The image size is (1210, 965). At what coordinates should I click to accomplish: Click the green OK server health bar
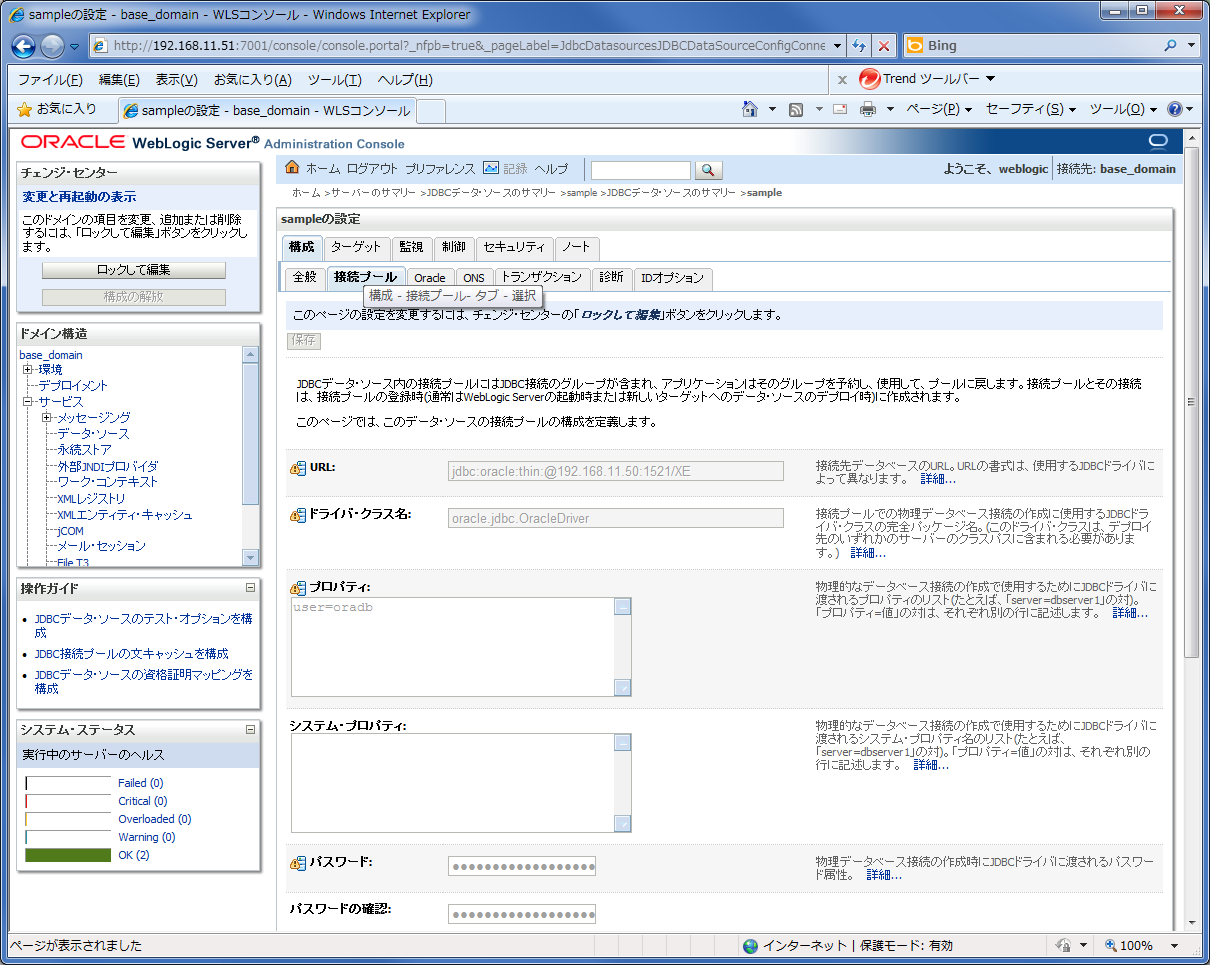tap(68, 855)
